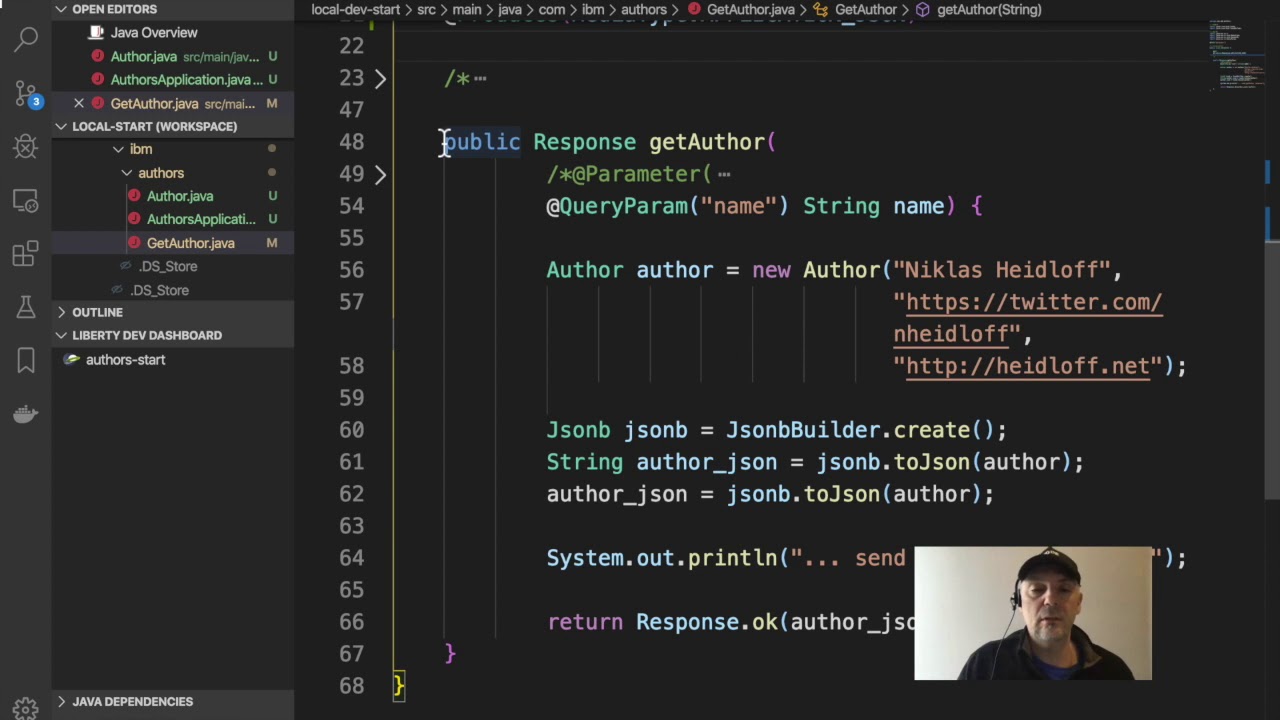Click breadcrumb java
This screenshot has height=720, width=1280.
510,10
